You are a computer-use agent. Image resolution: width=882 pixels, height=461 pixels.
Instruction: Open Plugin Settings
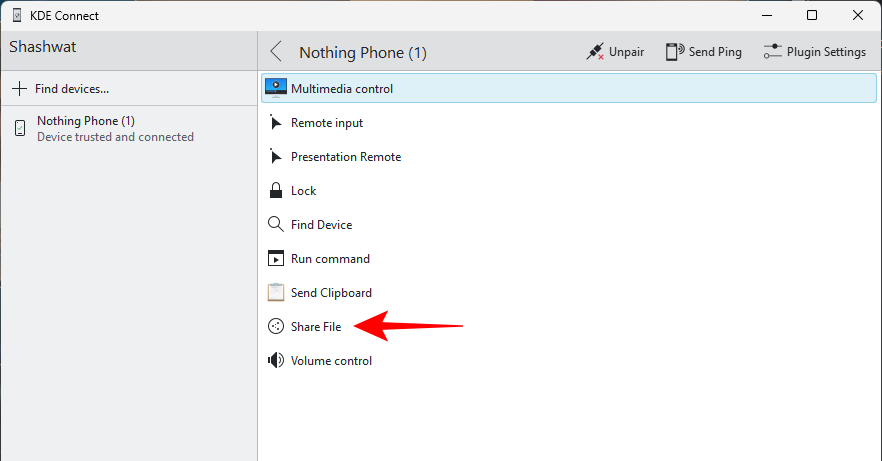pyautogui.click(x=814, y=52)
